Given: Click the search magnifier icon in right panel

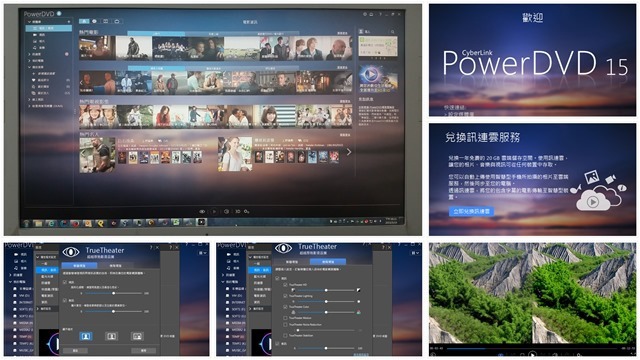Looking at the screenshot, I should (393, 31).
